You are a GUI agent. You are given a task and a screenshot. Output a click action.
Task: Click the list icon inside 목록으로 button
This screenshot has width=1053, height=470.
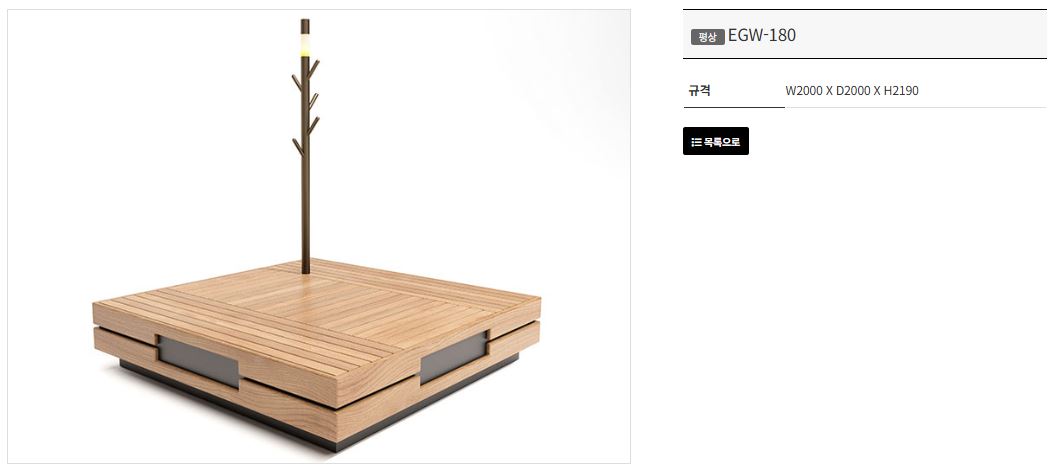point(696,142)
